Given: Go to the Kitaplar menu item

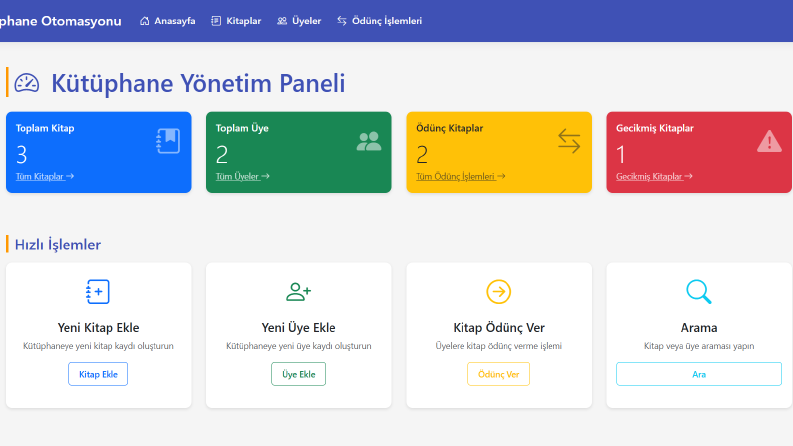Looking at the screenshot, I should pyautogui.click(x=236, y=21).
